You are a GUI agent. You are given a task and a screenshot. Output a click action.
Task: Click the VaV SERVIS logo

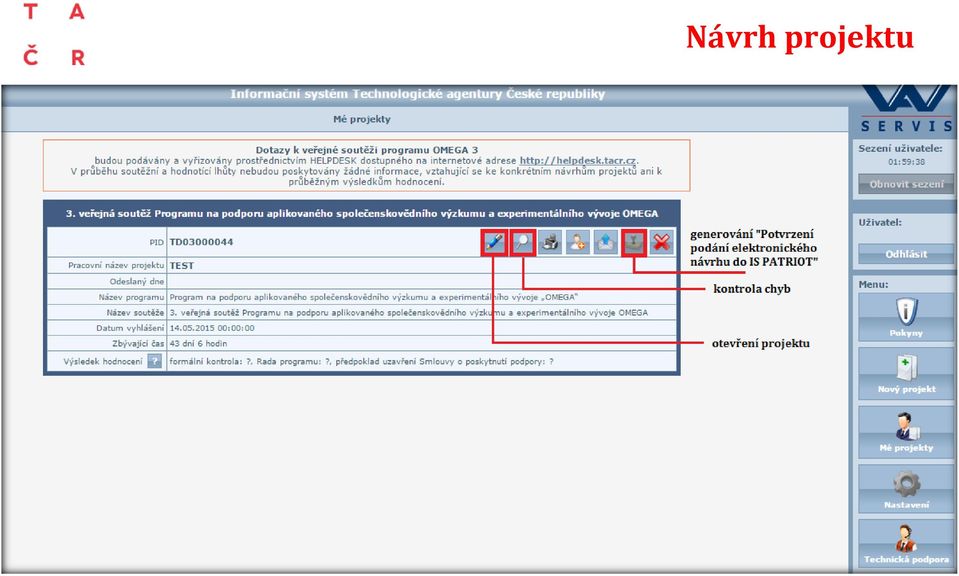tap(906, 109)
